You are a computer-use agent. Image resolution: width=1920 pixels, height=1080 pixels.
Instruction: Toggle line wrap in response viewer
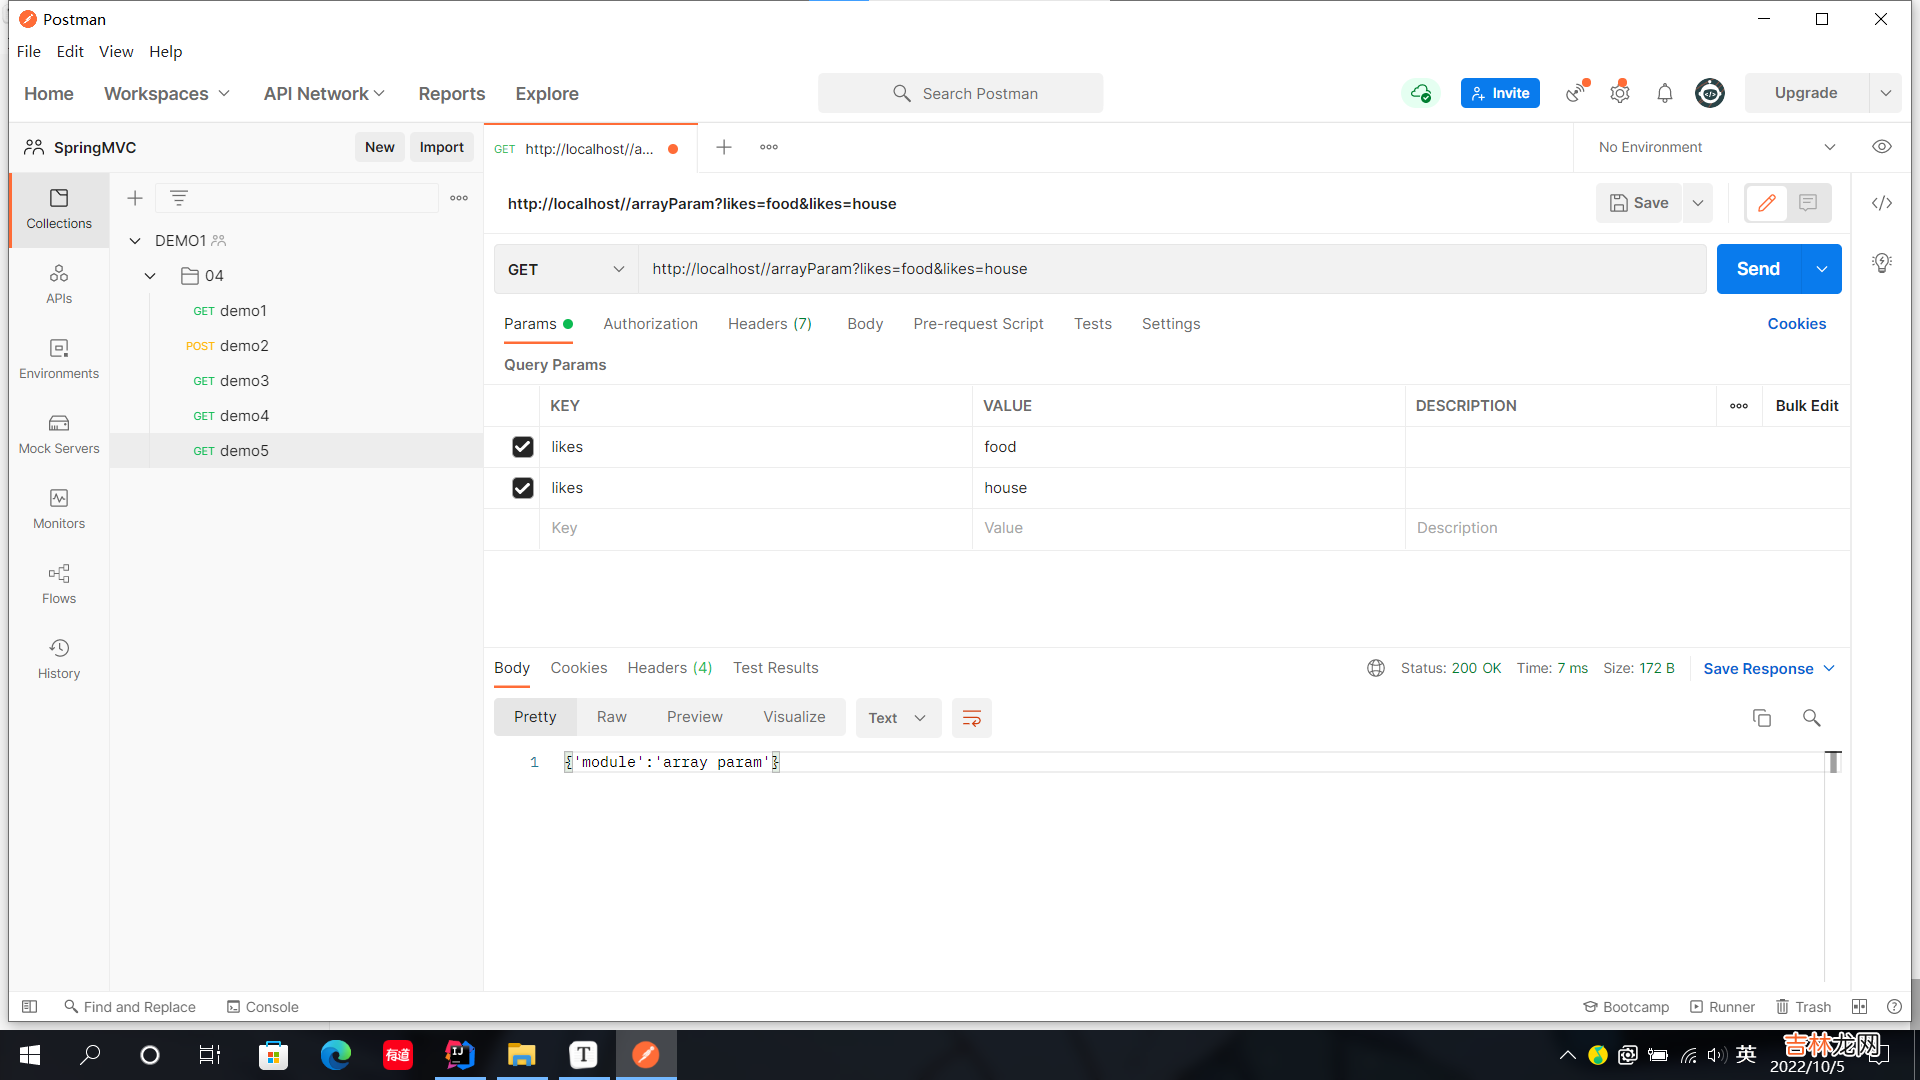(x=971, y=718)
